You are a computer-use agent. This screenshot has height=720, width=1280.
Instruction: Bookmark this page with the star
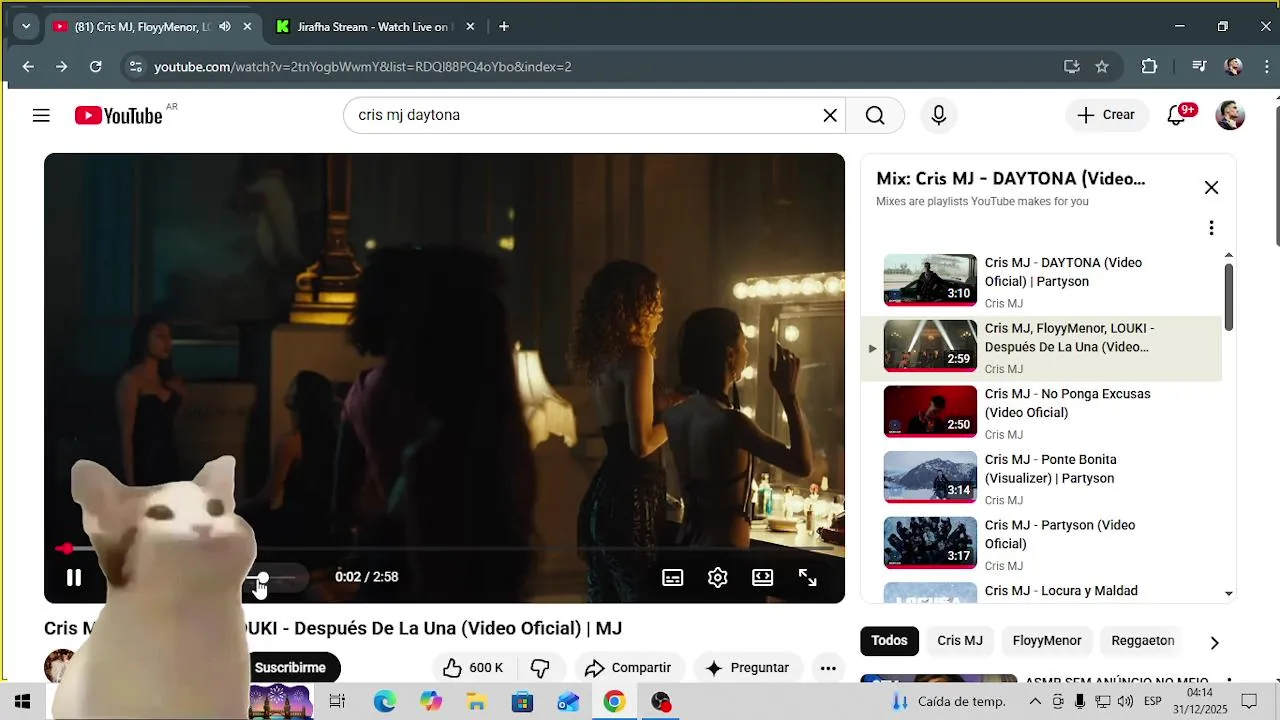pos(1102,67)
